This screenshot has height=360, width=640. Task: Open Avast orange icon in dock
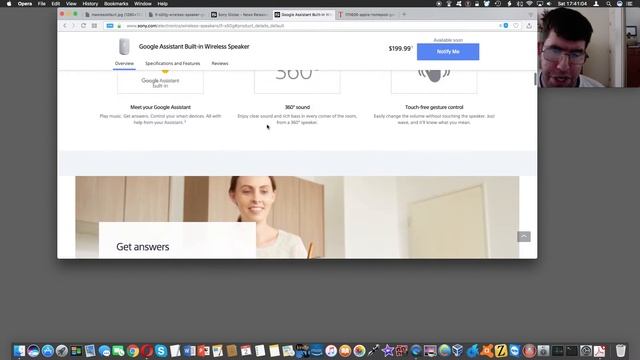(487, 351)
